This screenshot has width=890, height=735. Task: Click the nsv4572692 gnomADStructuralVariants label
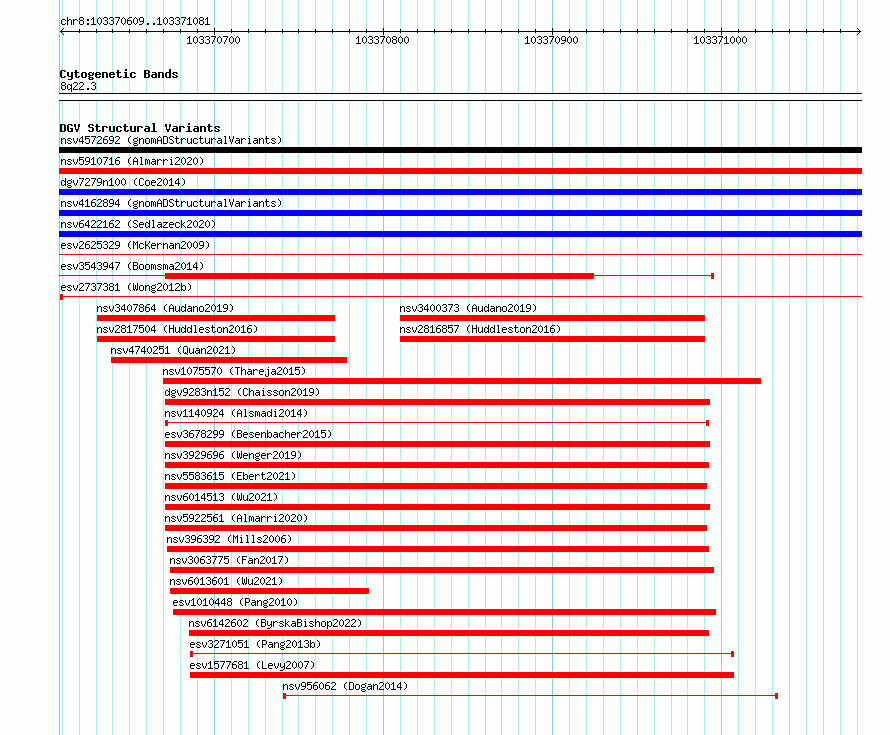coord(171,140)
